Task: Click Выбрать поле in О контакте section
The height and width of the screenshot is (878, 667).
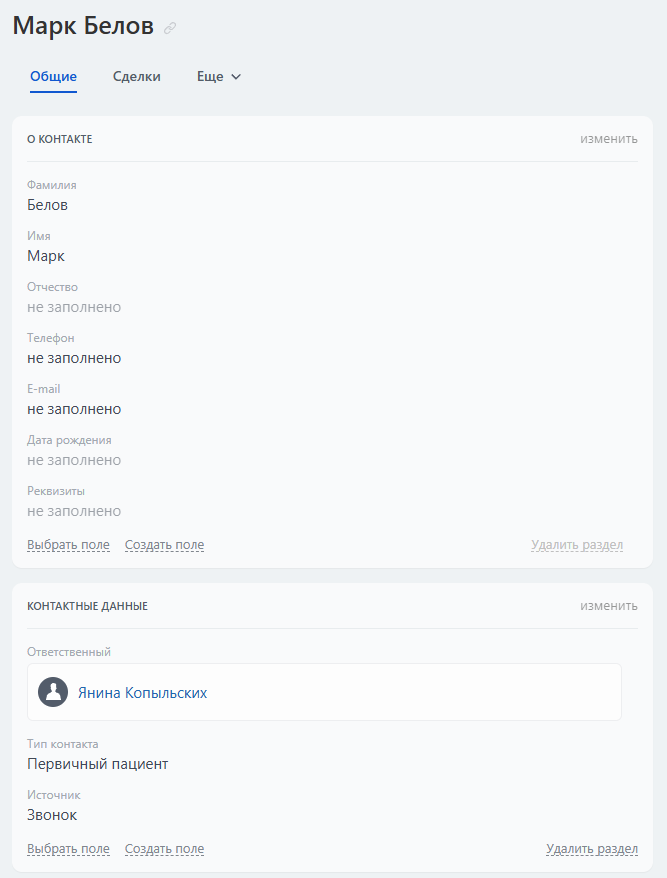Action: [68, 545]
